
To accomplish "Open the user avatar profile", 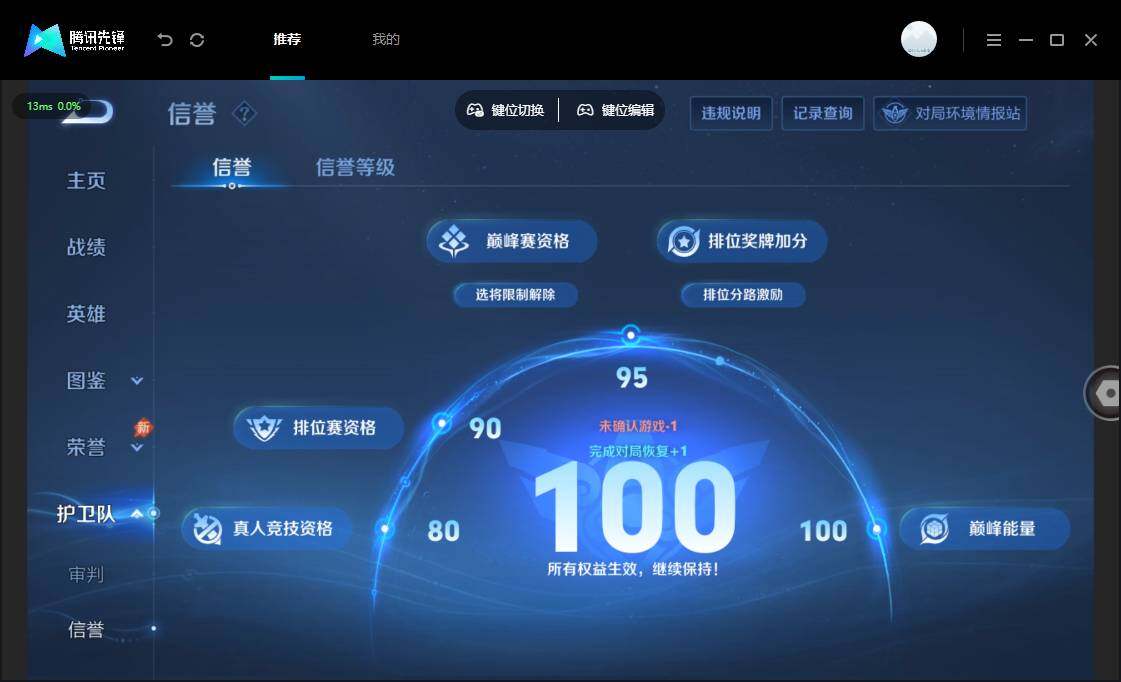I will click(919, 39).
